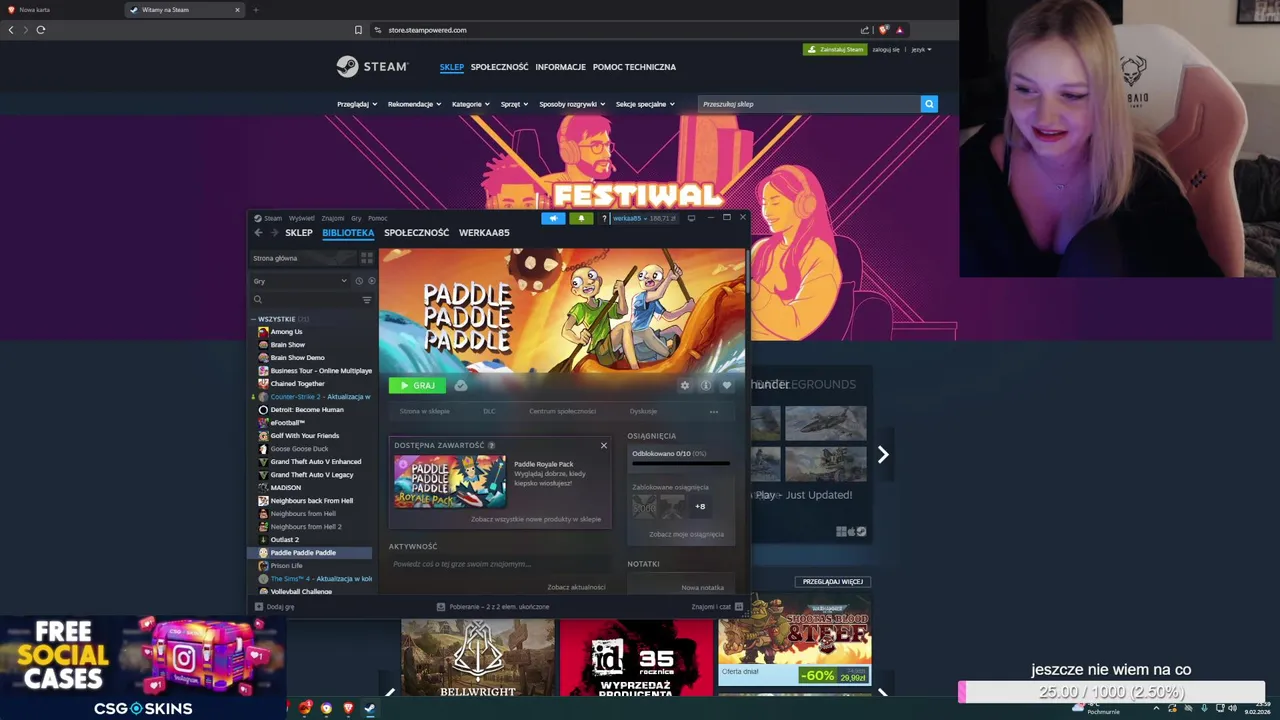Open Strona w sklepie link

(425, 411)
